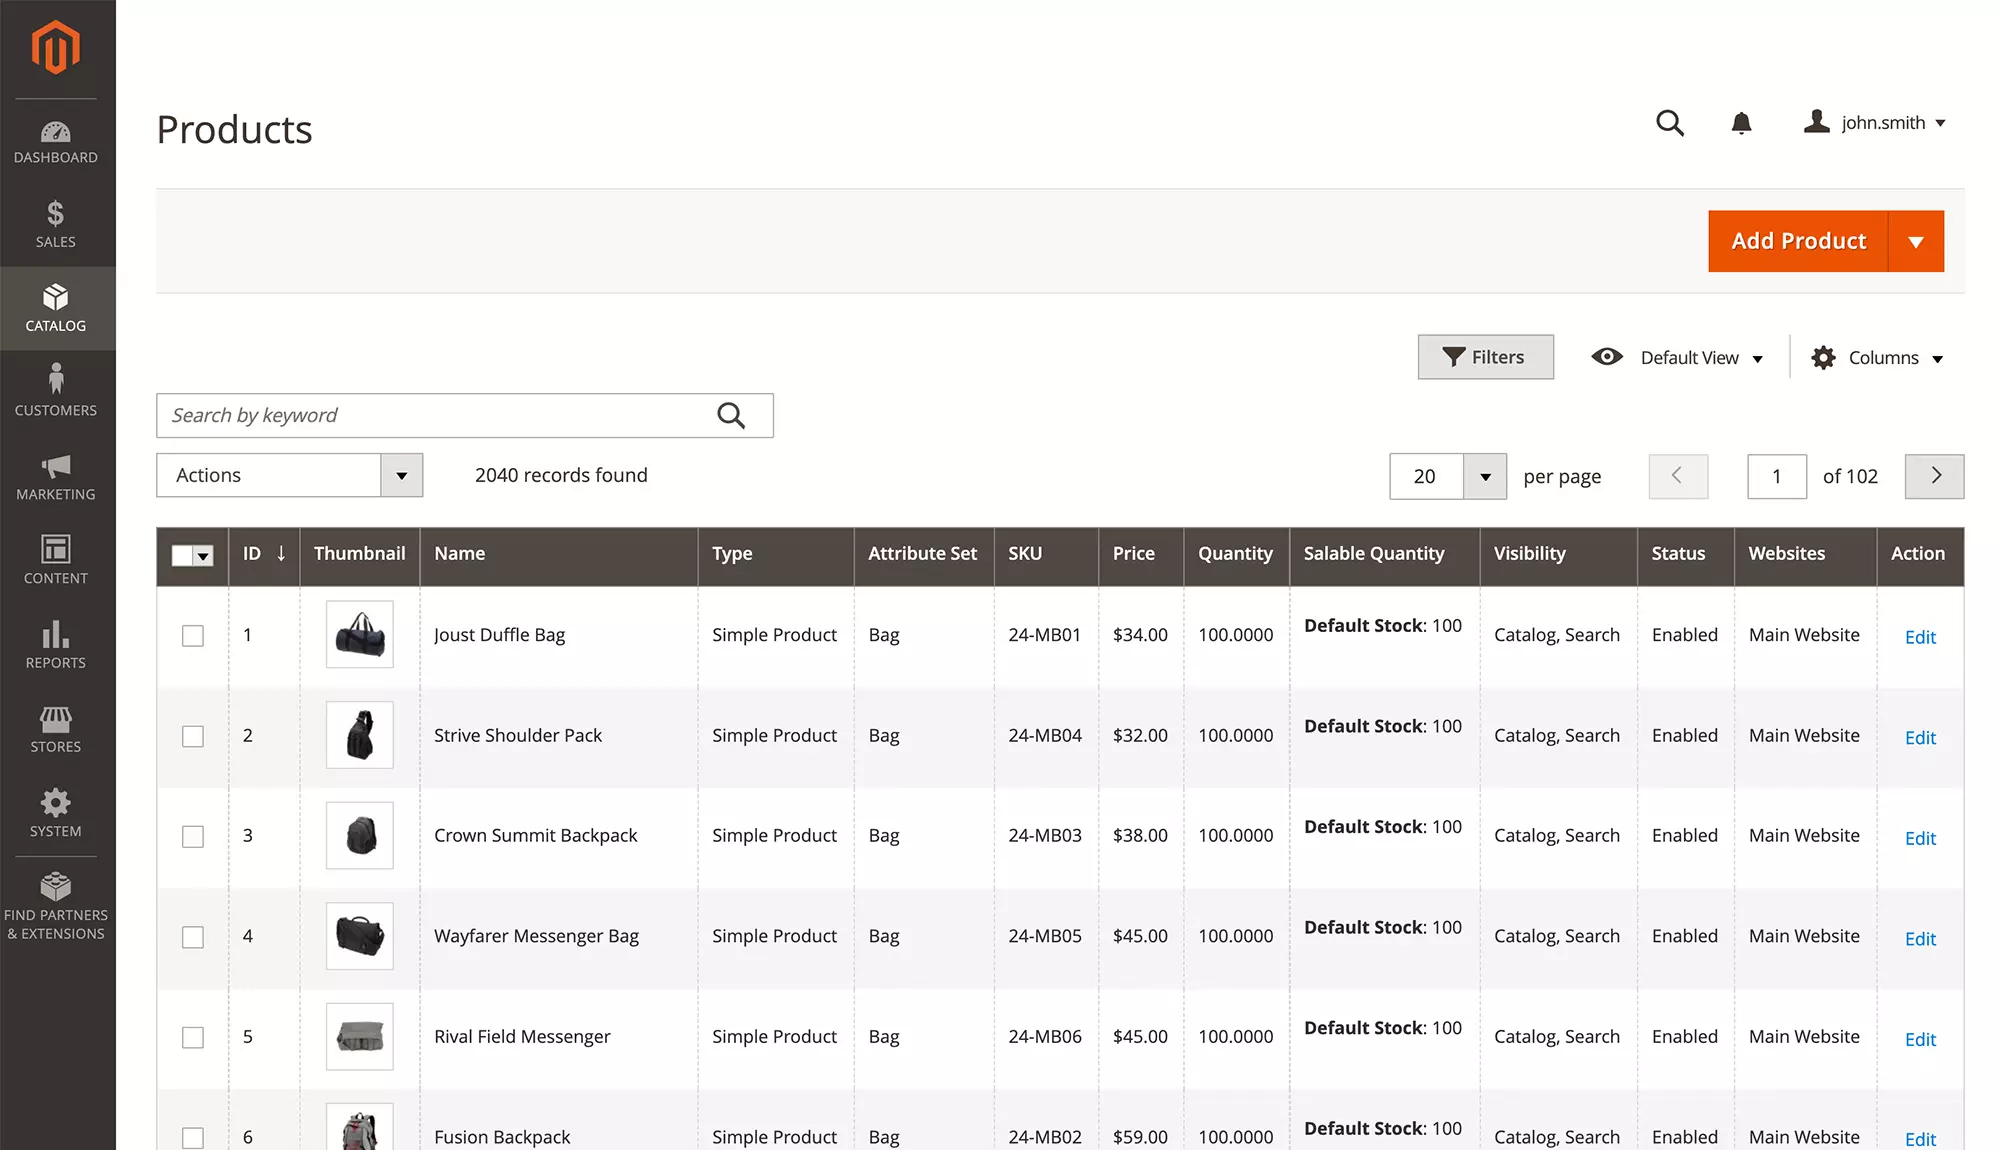Open the per page count dropdown
Viewport: 2000px width, 1150px height.
click(x=1485, y=477)
